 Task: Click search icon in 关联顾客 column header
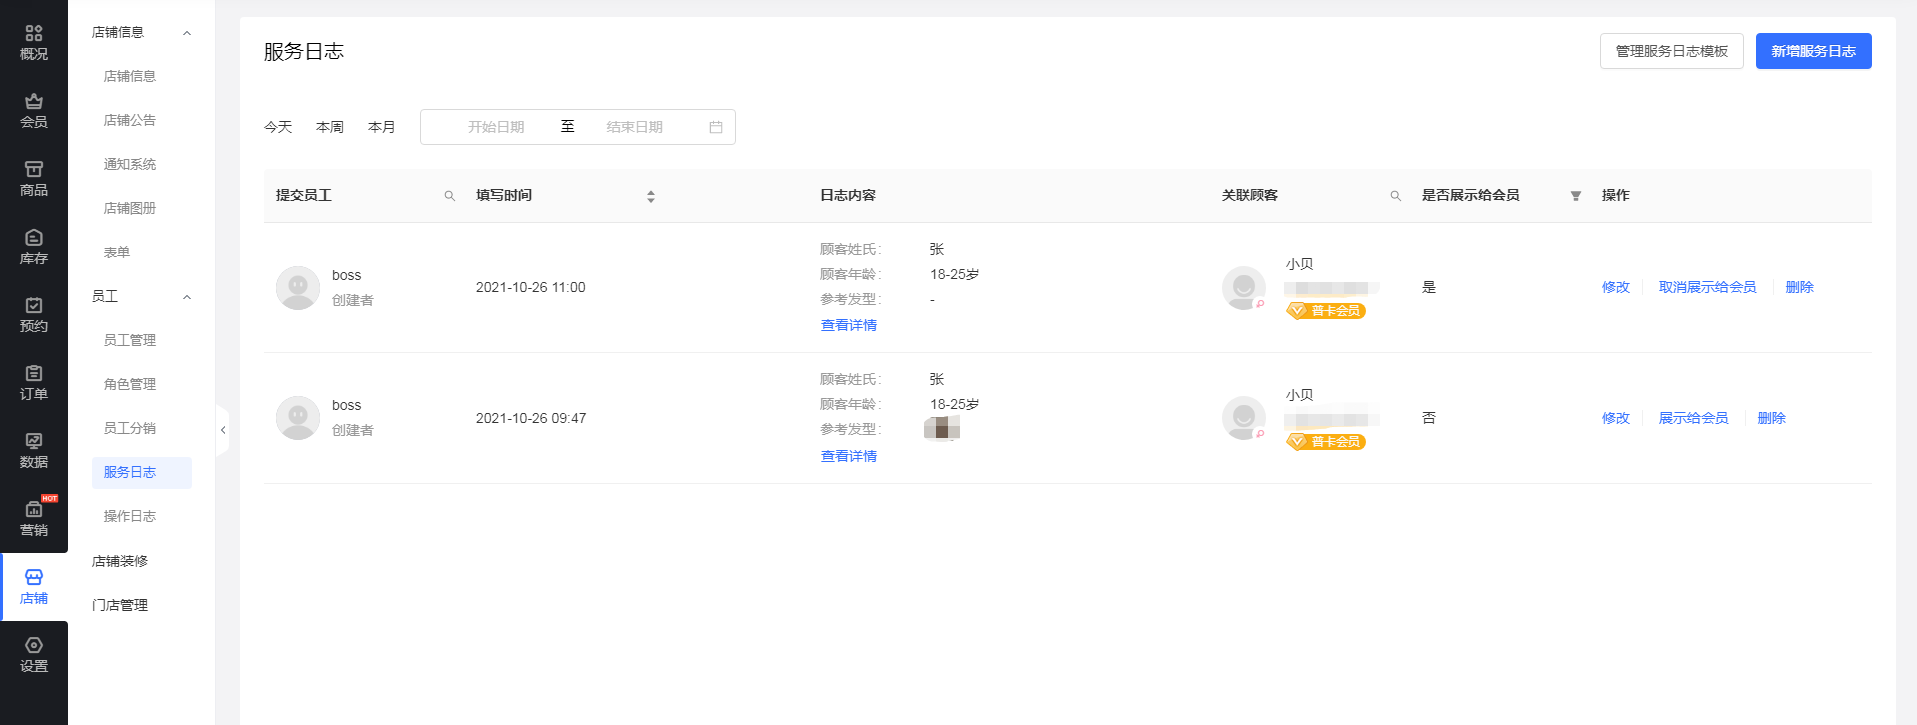click(x=1395, y=196)
